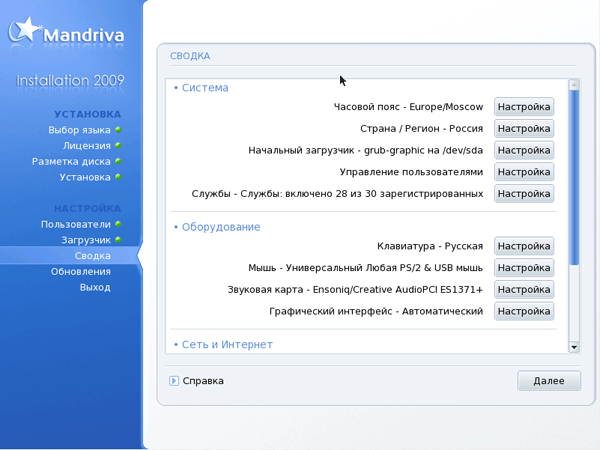Click the blue vertical scrollbar thumb
The height and width of the screenshot is (450, 600).
click(574, 178)
